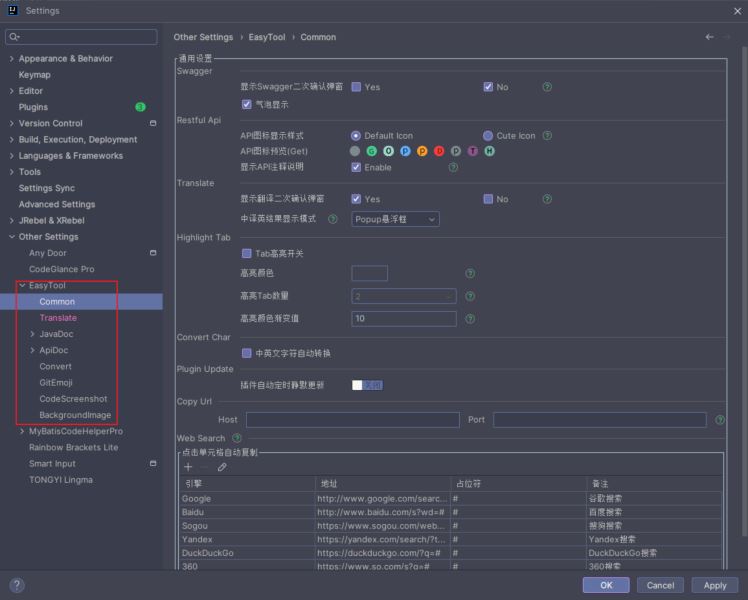Click the edit pencil icon above the table
Viewport: 748px width, 600px height.
222,467
